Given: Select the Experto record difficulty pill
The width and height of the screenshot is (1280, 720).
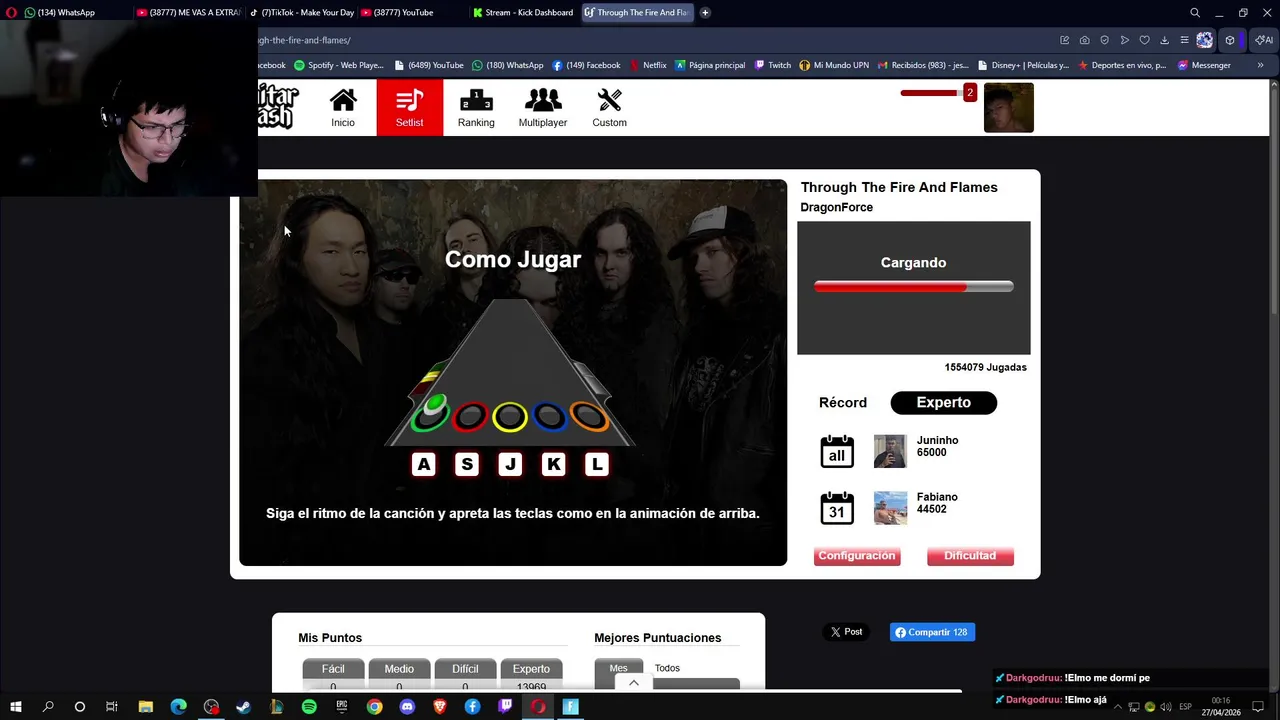Looking at the screenshot, I should tap(944, 403).
